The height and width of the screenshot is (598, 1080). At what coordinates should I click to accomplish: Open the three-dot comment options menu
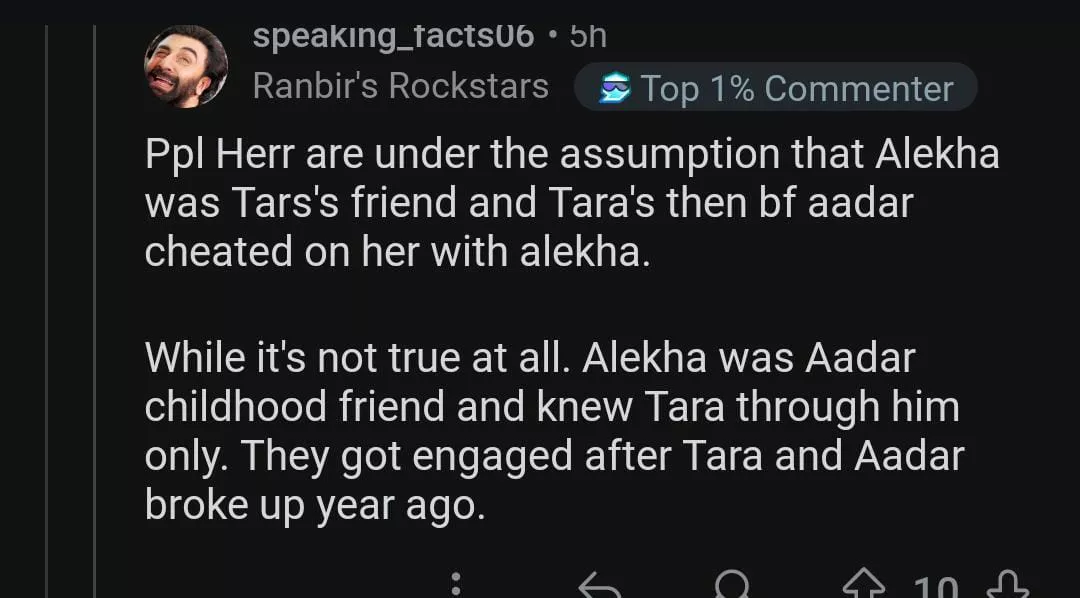pos(456,584)
